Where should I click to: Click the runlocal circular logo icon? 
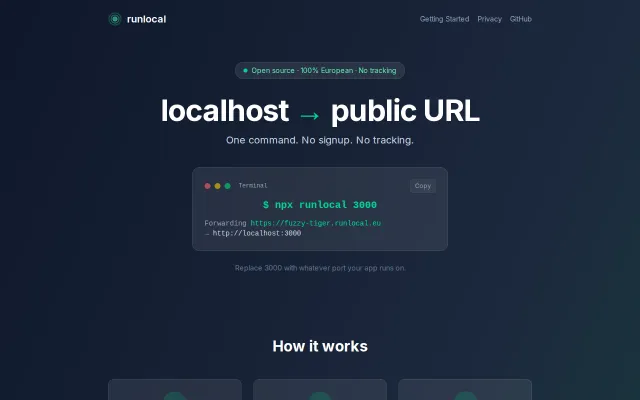coord(115,19)
